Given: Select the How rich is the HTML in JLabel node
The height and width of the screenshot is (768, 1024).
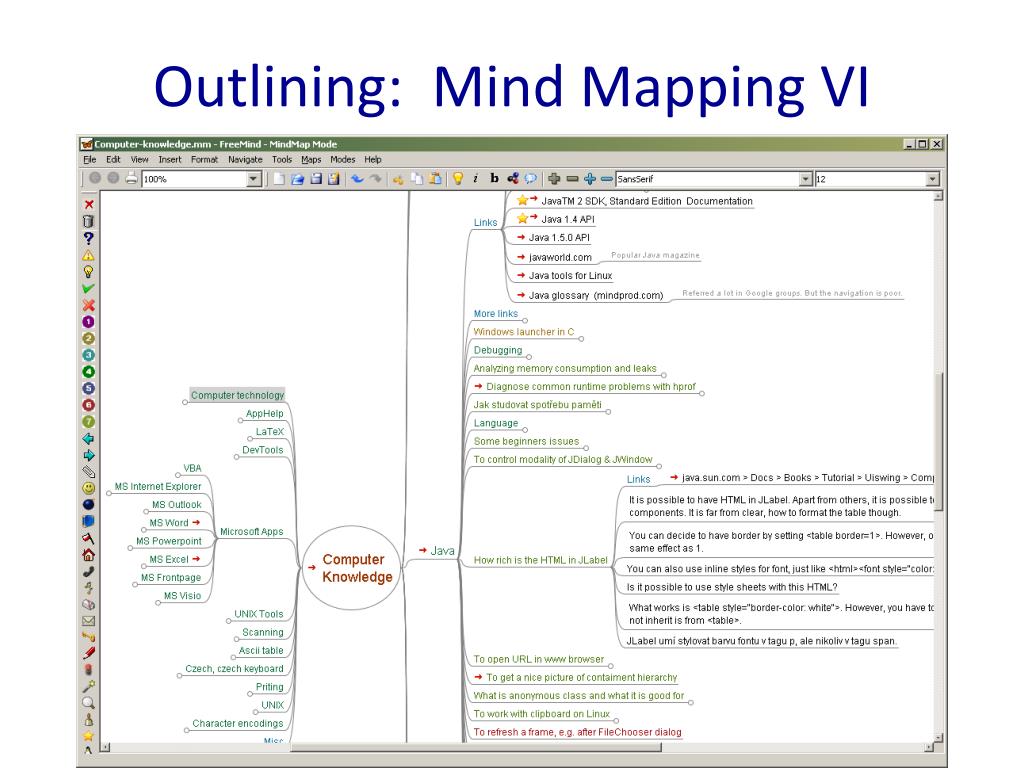Looking at the screenshot, I should pyautogui.click(x=540, y=560).
